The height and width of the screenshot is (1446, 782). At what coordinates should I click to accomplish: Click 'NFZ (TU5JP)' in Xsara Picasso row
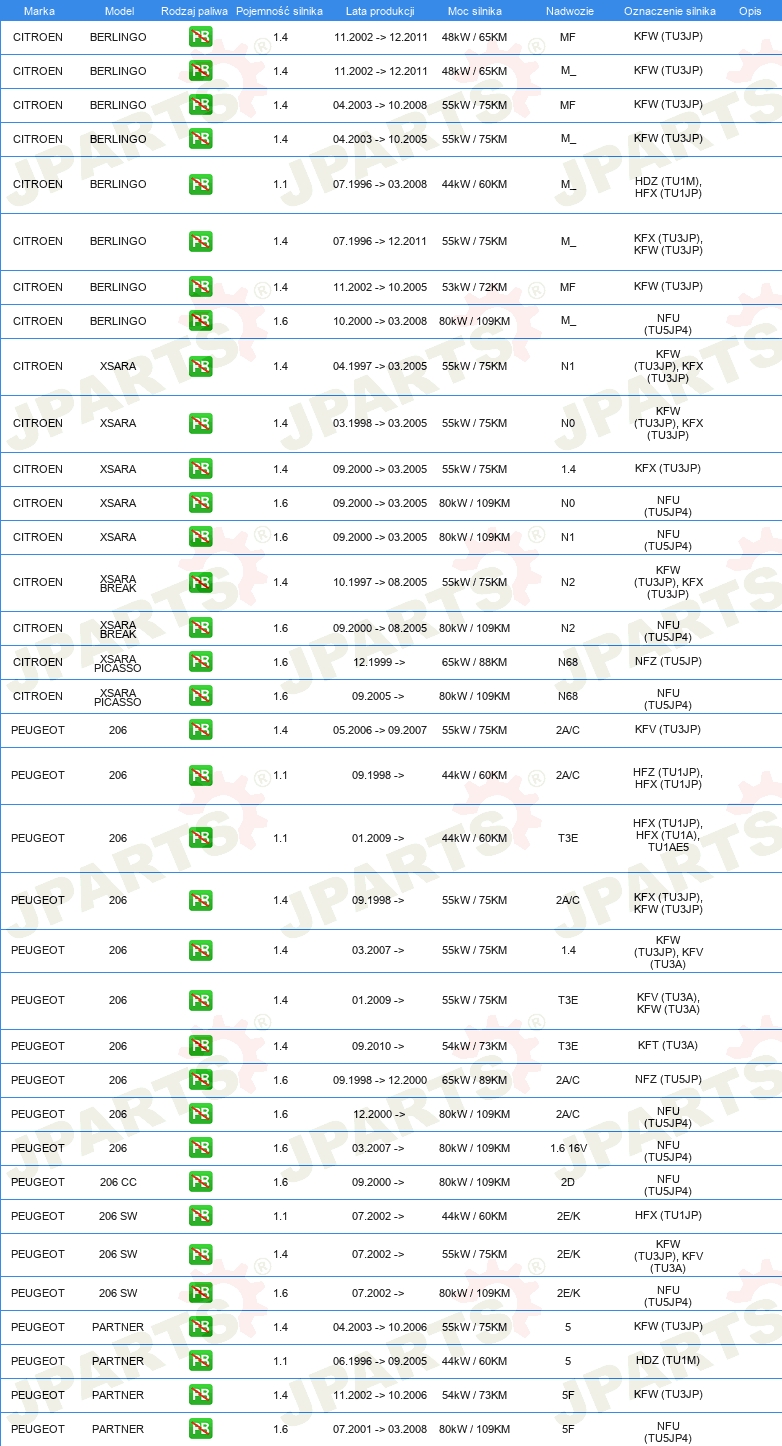[x=668, y=662]
